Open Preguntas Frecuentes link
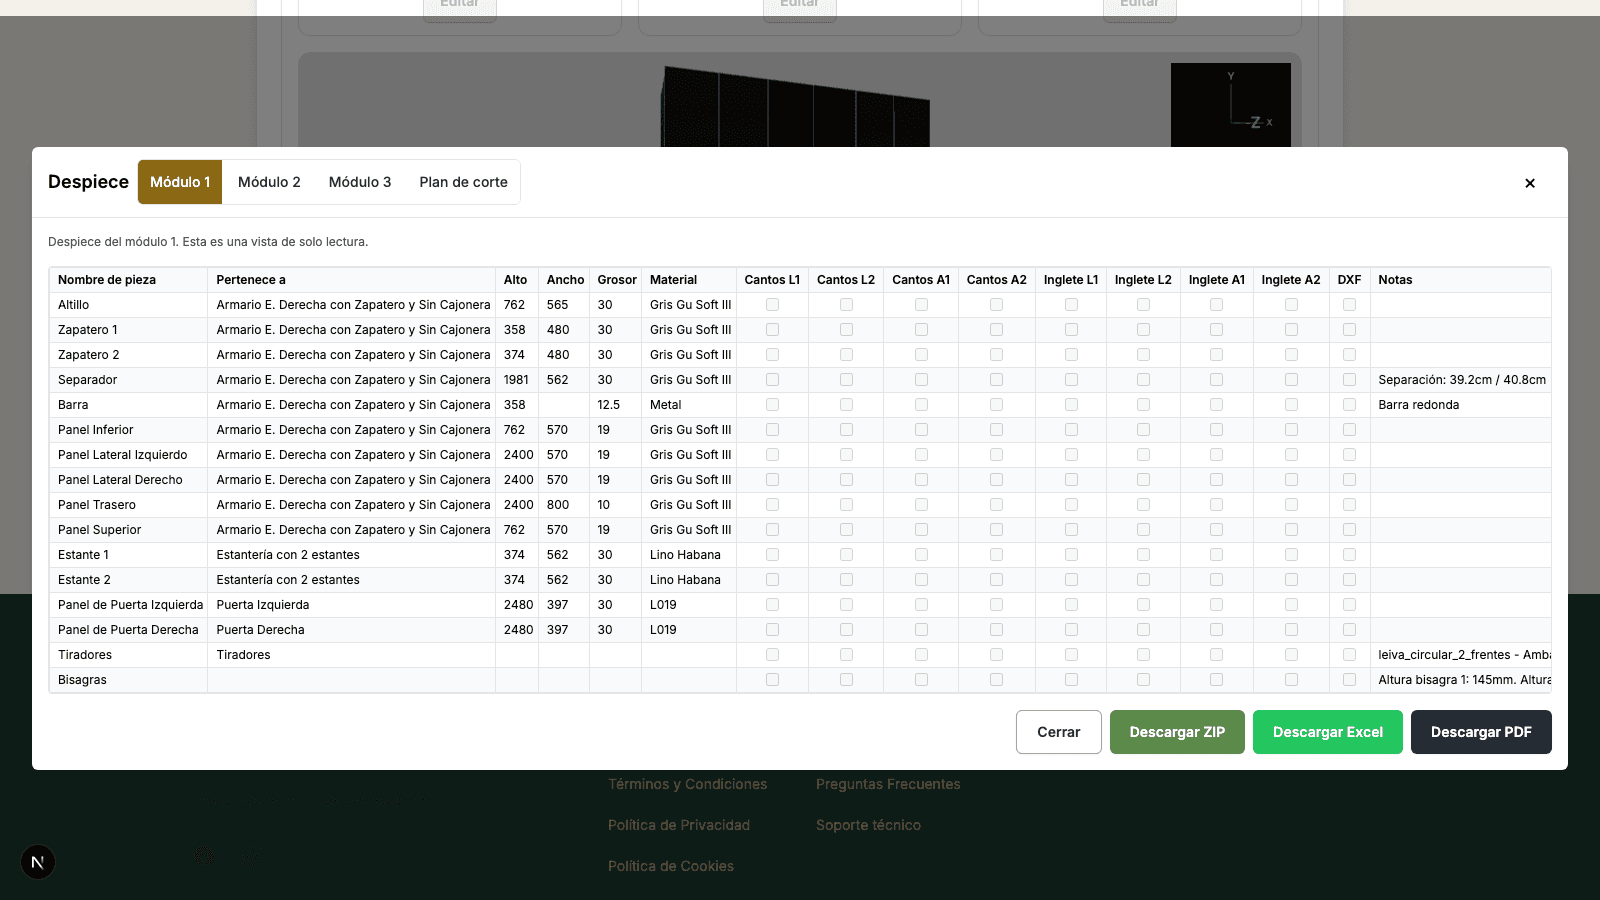The height and width of the screenshot is (900, 1600). 888,784
